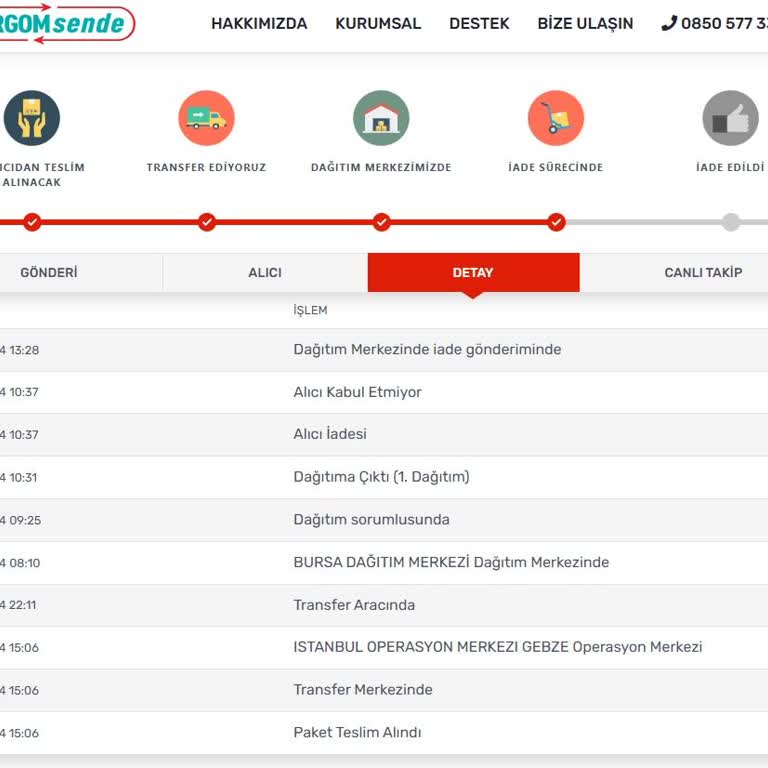Image resolution: width=768 pixels, height=768 pixels.
Task: Select 'Transfer Aracında' row
Action: point(384,605)
